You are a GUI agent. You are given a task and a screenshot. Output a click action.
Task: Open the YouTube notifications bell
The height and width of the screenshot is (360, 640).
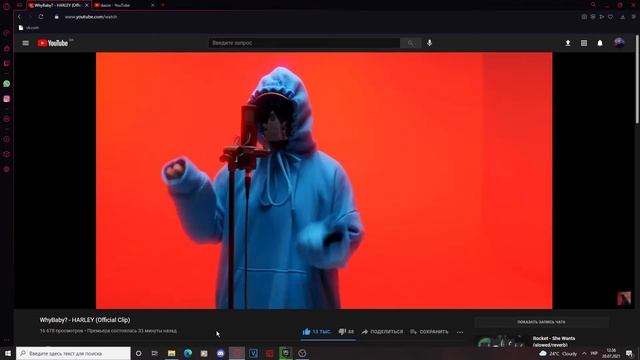[x=600, y=43]
